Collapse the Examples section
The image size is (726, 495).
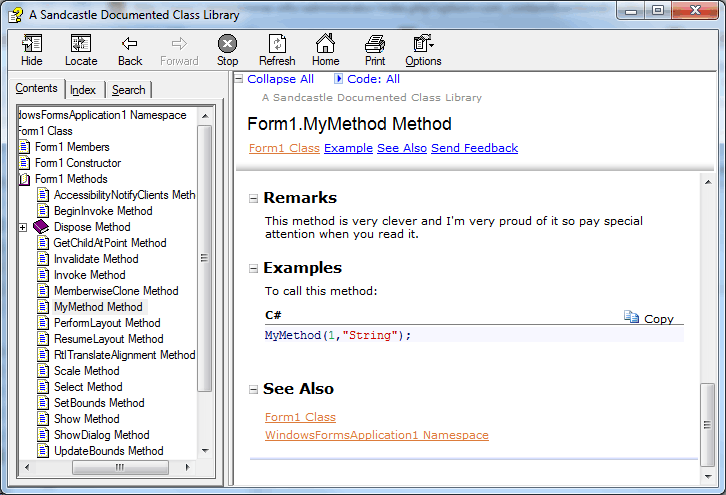253,269
